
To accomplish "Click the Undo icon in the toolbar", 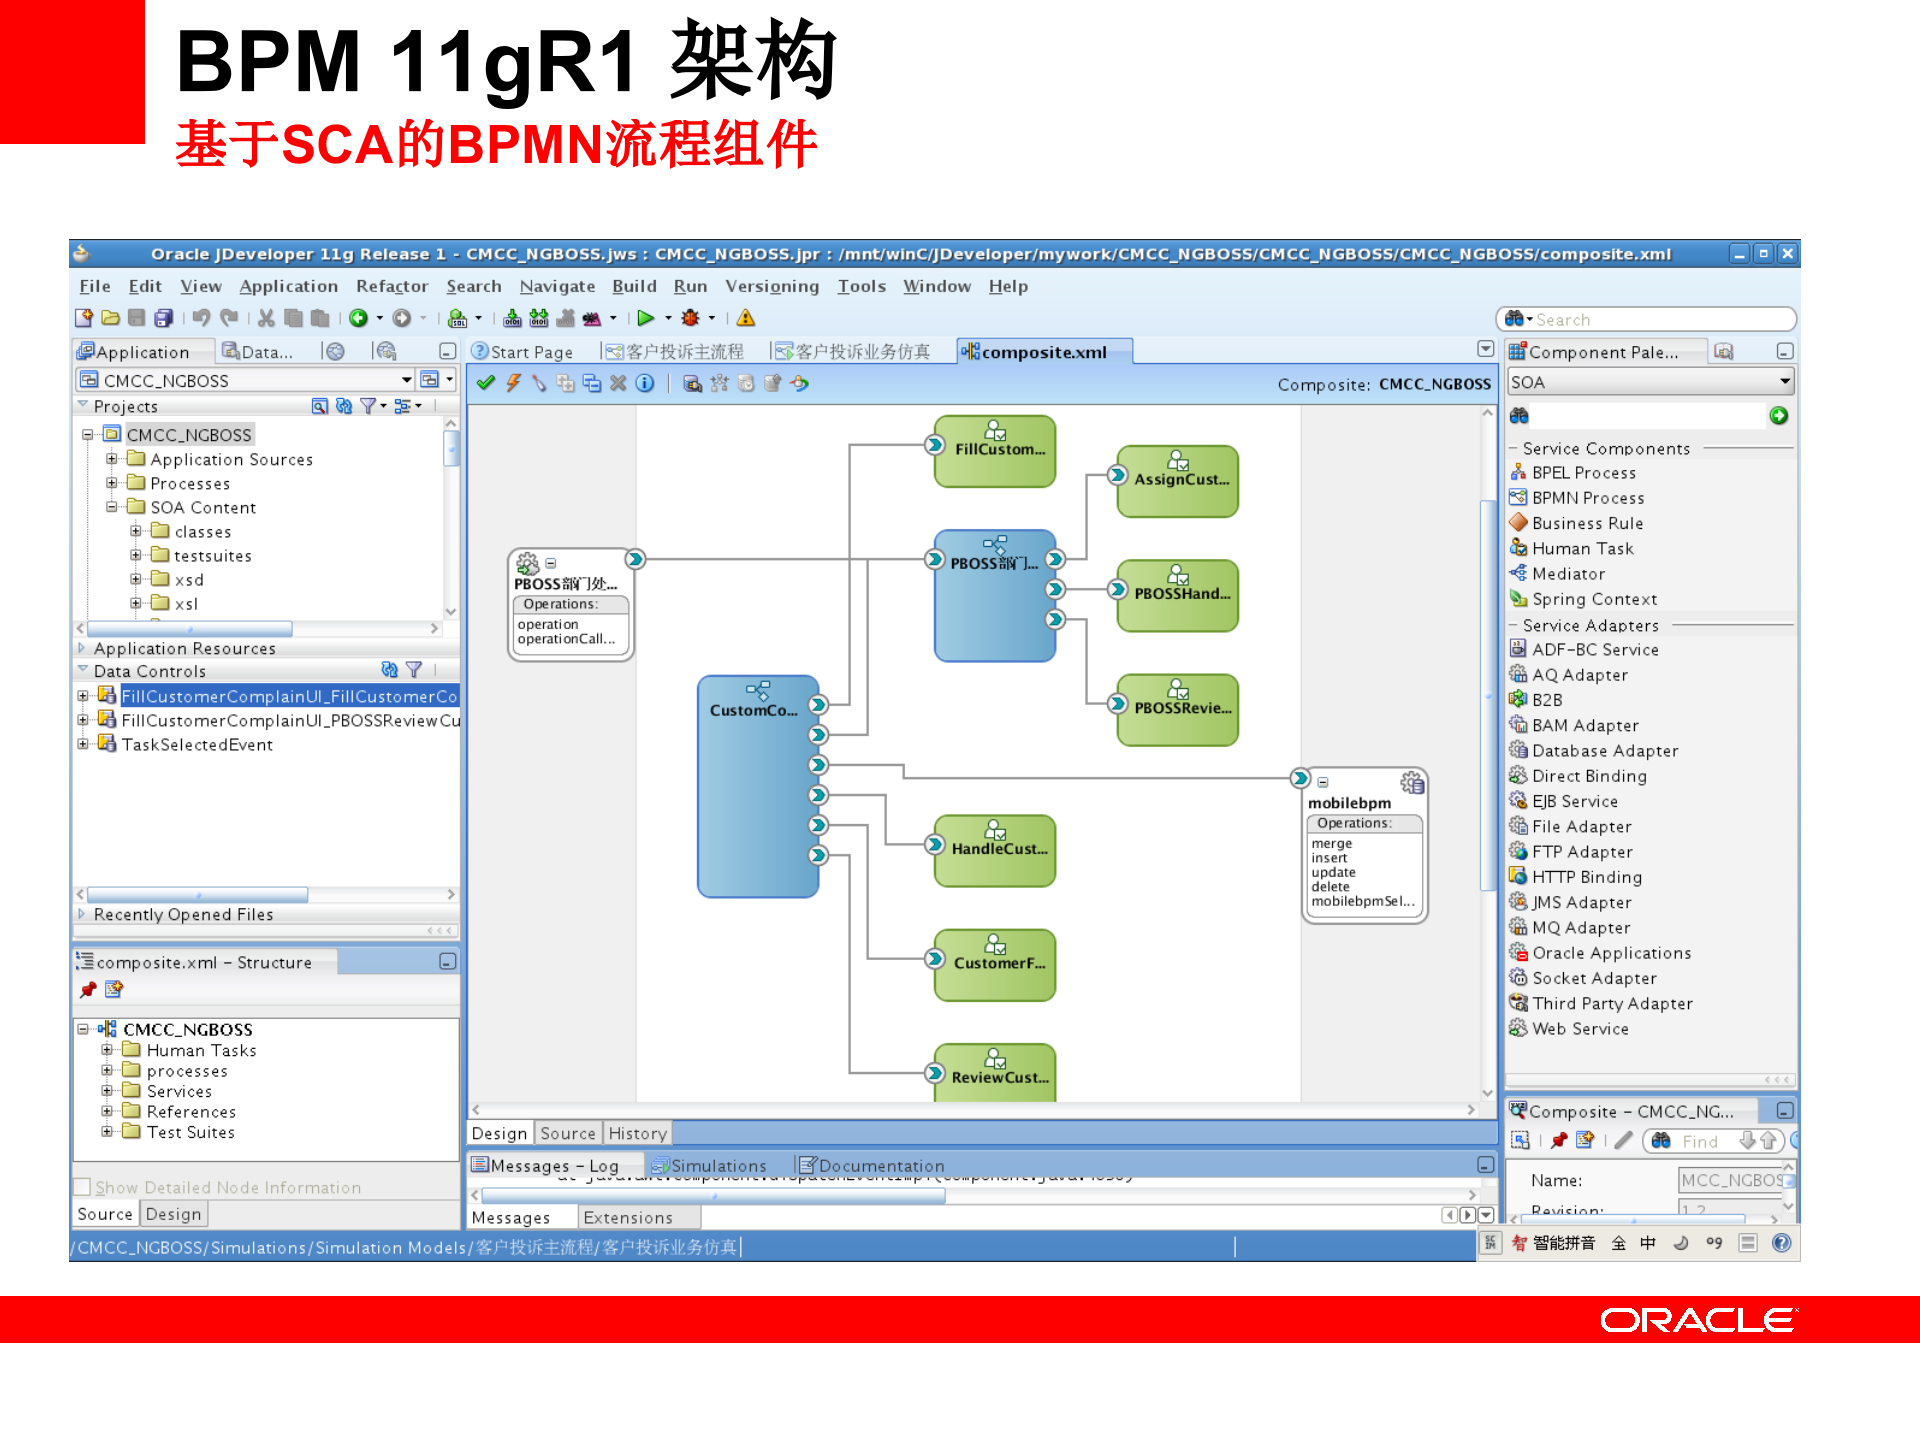I will [203, 317].
